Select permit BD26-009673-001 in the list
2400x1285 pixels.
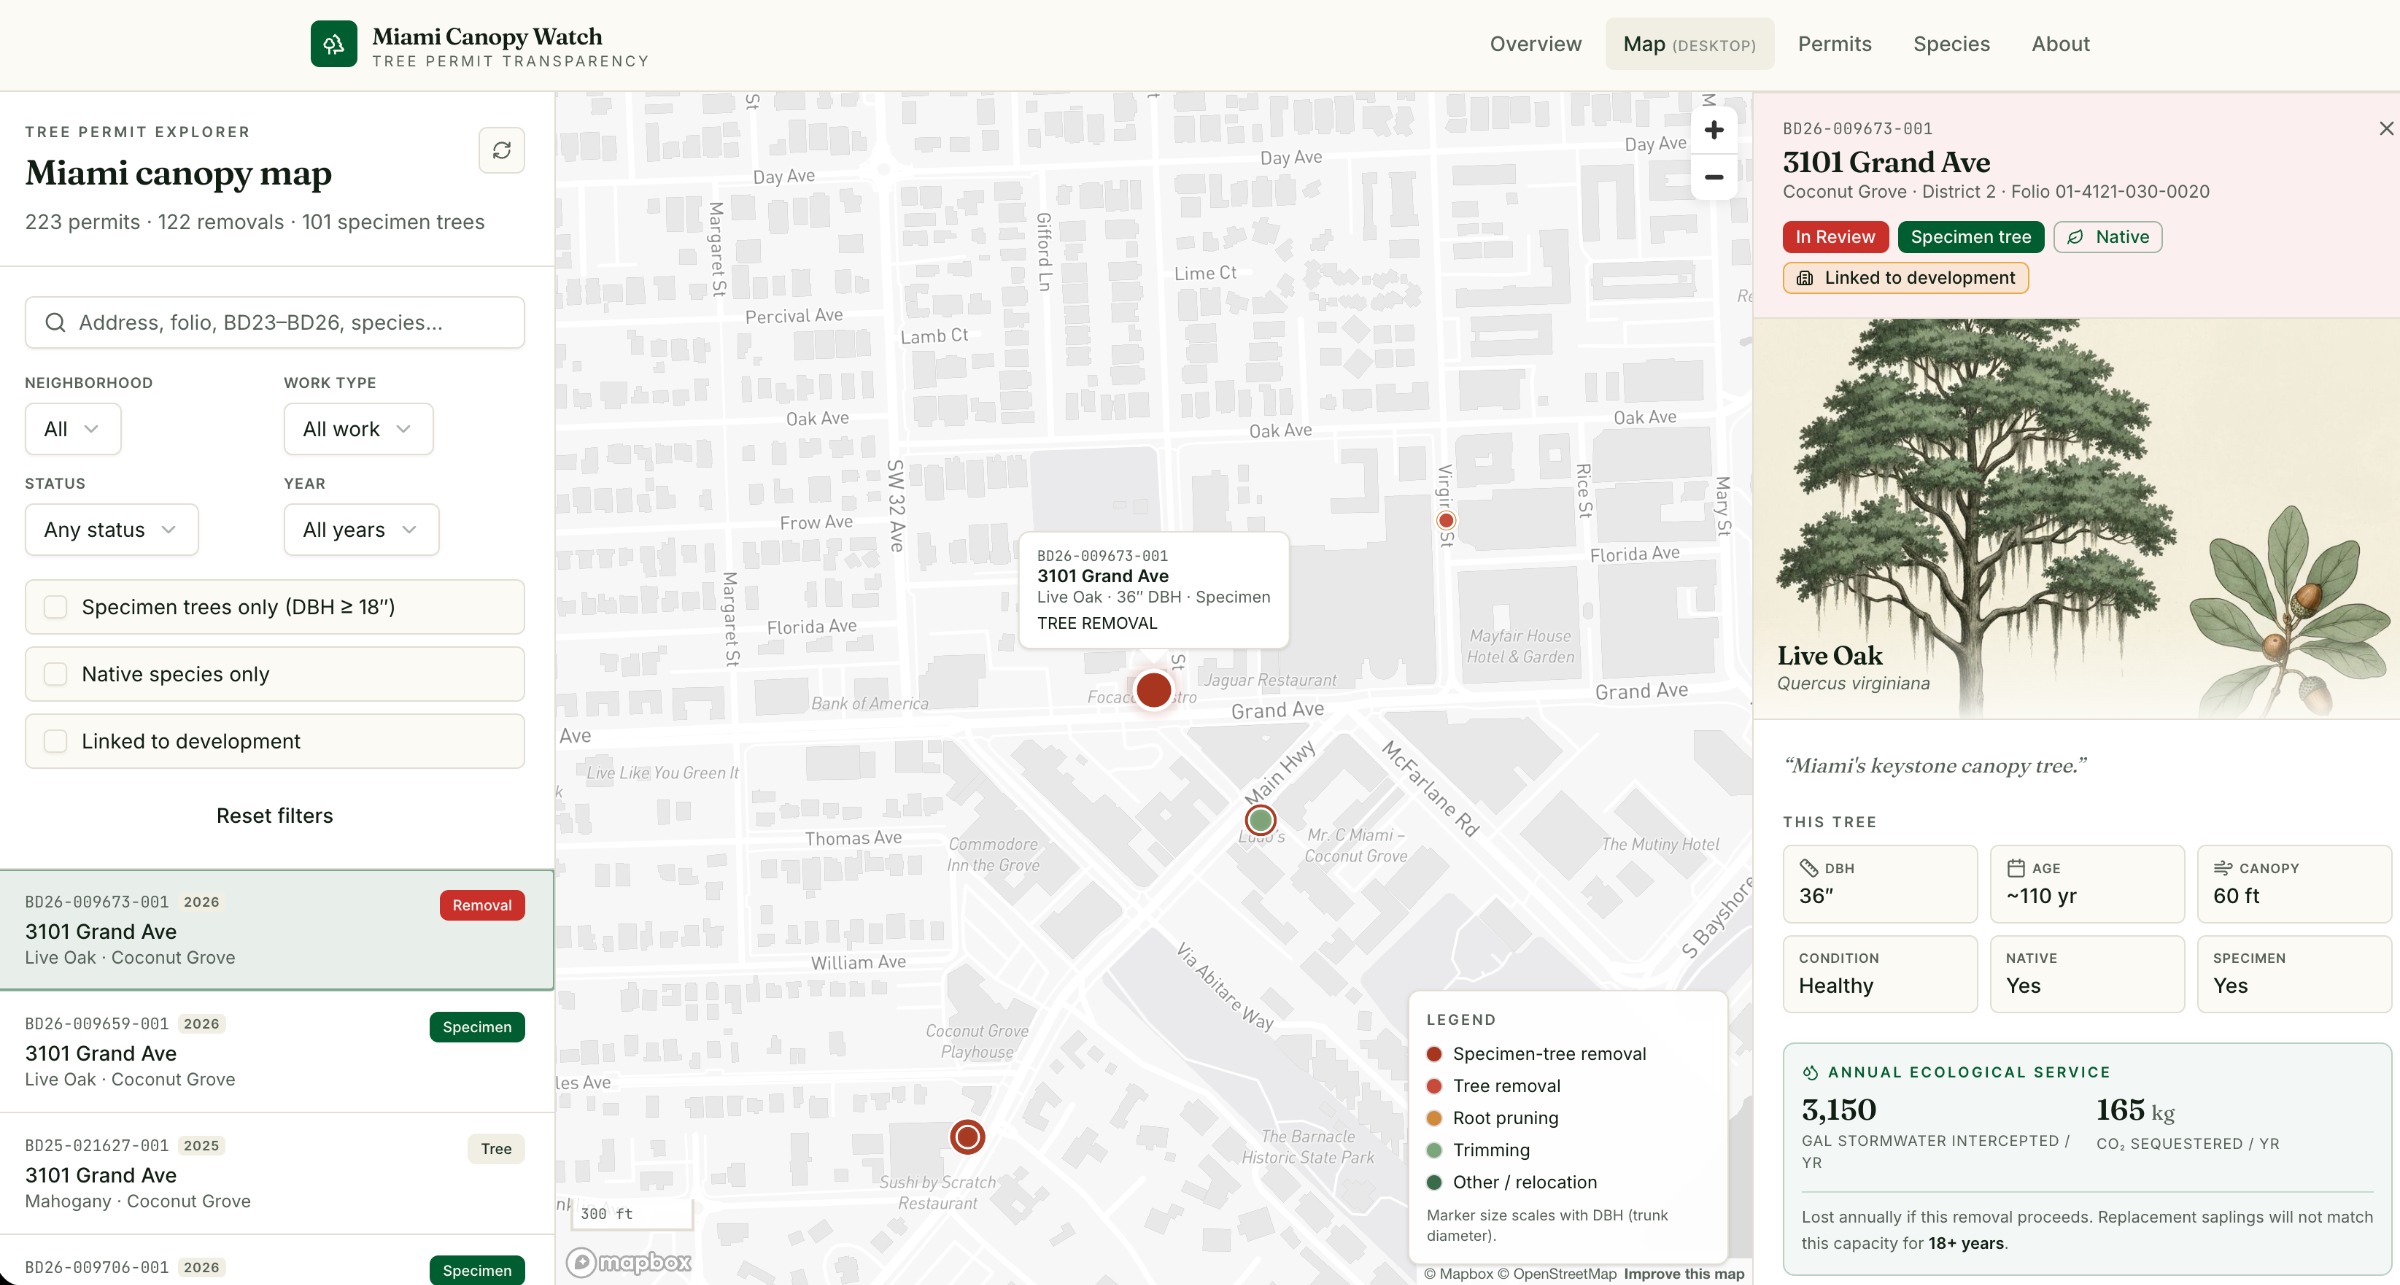coord(277,930)
